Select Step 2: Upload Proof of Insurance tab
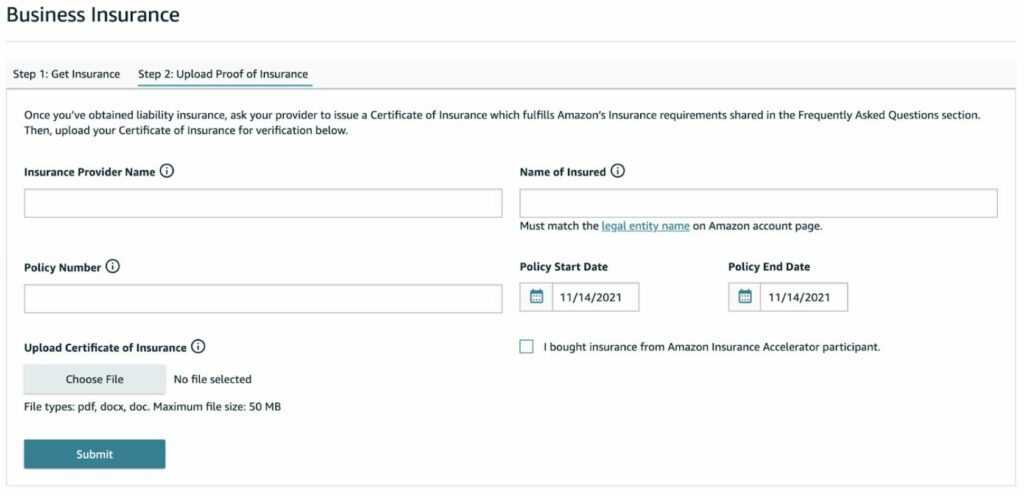The width and height of the screenshot is (1024, 496). coord(223,74)
